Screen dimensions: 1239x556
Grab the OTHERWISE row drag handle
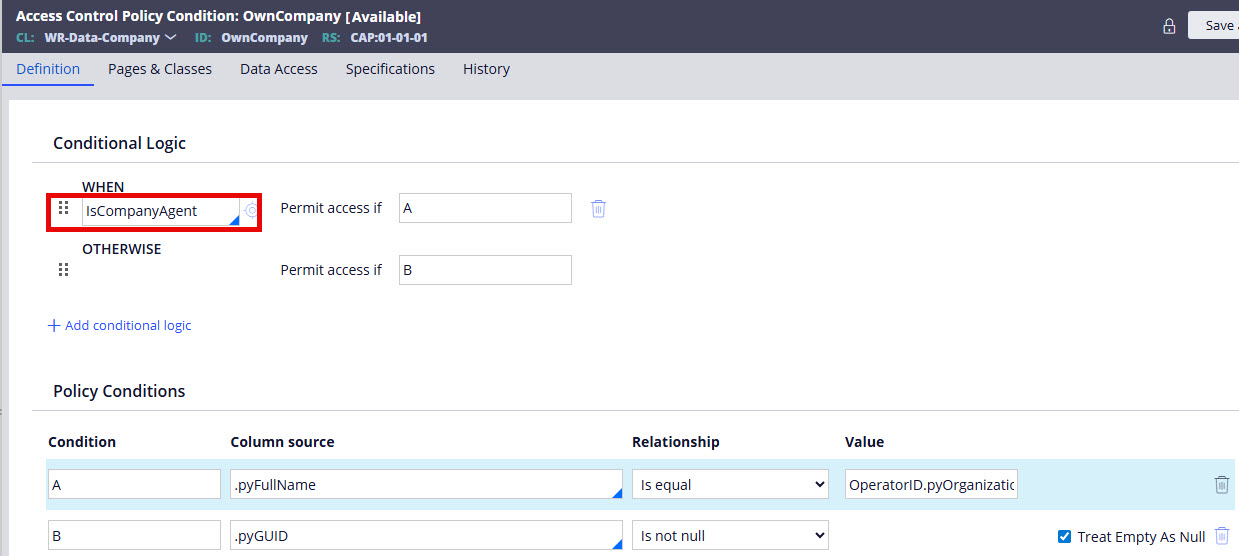click(x=63, y=270)
